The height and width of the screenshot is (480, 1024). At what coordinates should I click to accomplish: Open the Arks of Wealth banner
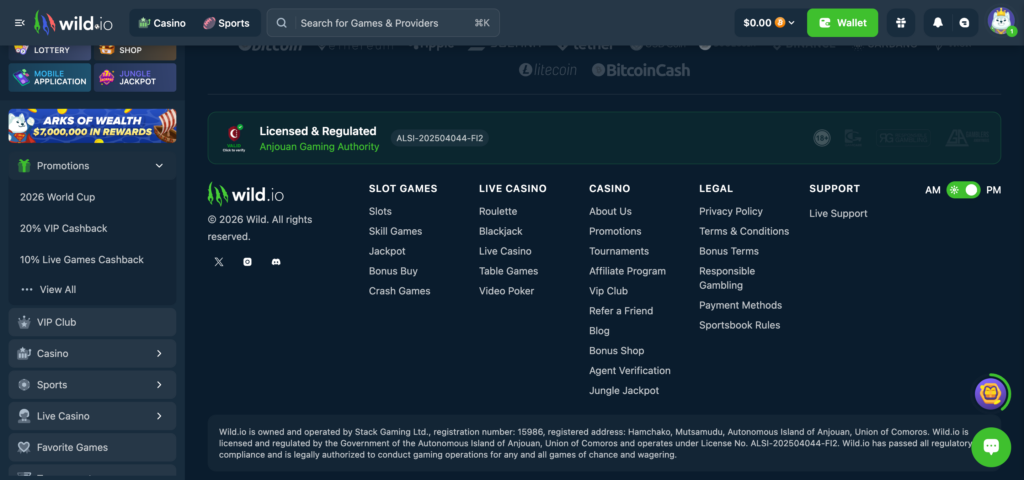coord(92,126)
